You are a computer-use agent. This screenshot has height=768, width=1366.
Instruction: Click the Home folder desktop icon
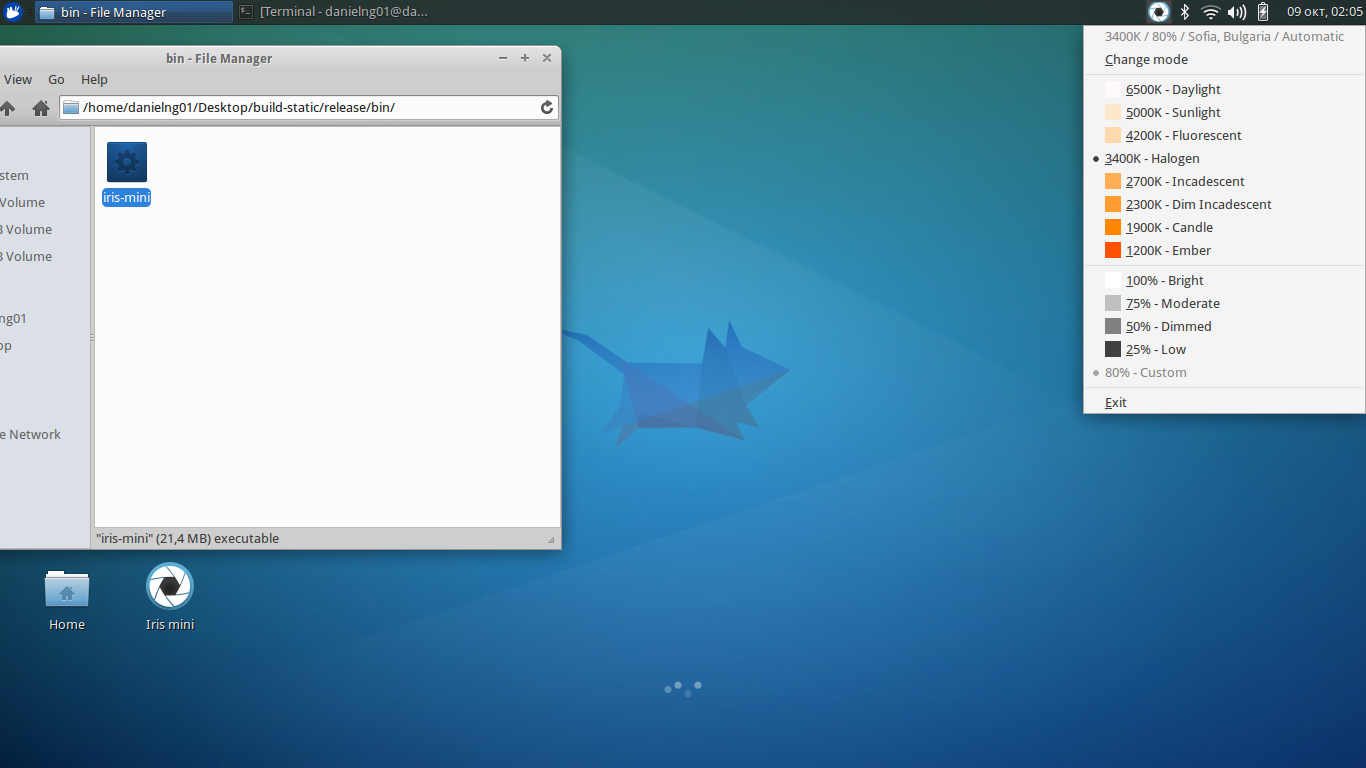(67, 590)
